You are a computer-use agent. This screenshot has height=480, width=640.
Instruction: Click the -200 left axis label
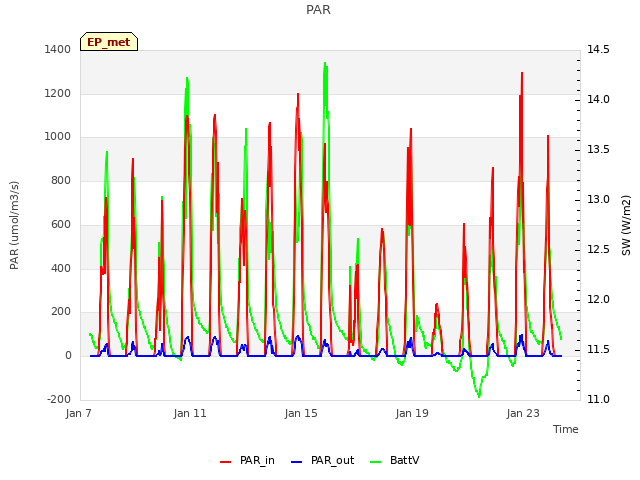pos(59,399)
